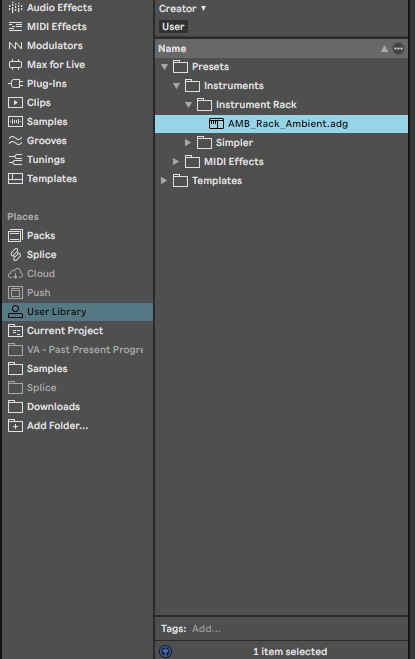Open the Push place

[x=39, y=293]
